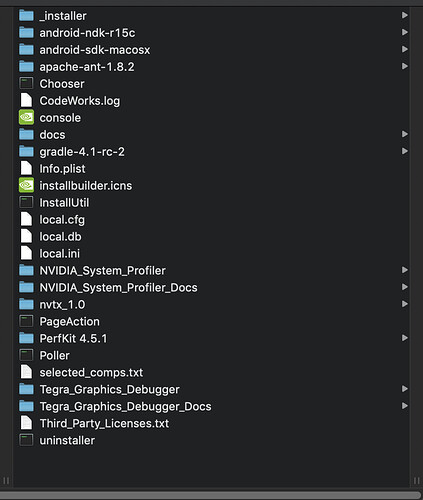Click the local.db file icon
Image resolution: width=423 pixels, height=500 pixels.
click(26, 236)
